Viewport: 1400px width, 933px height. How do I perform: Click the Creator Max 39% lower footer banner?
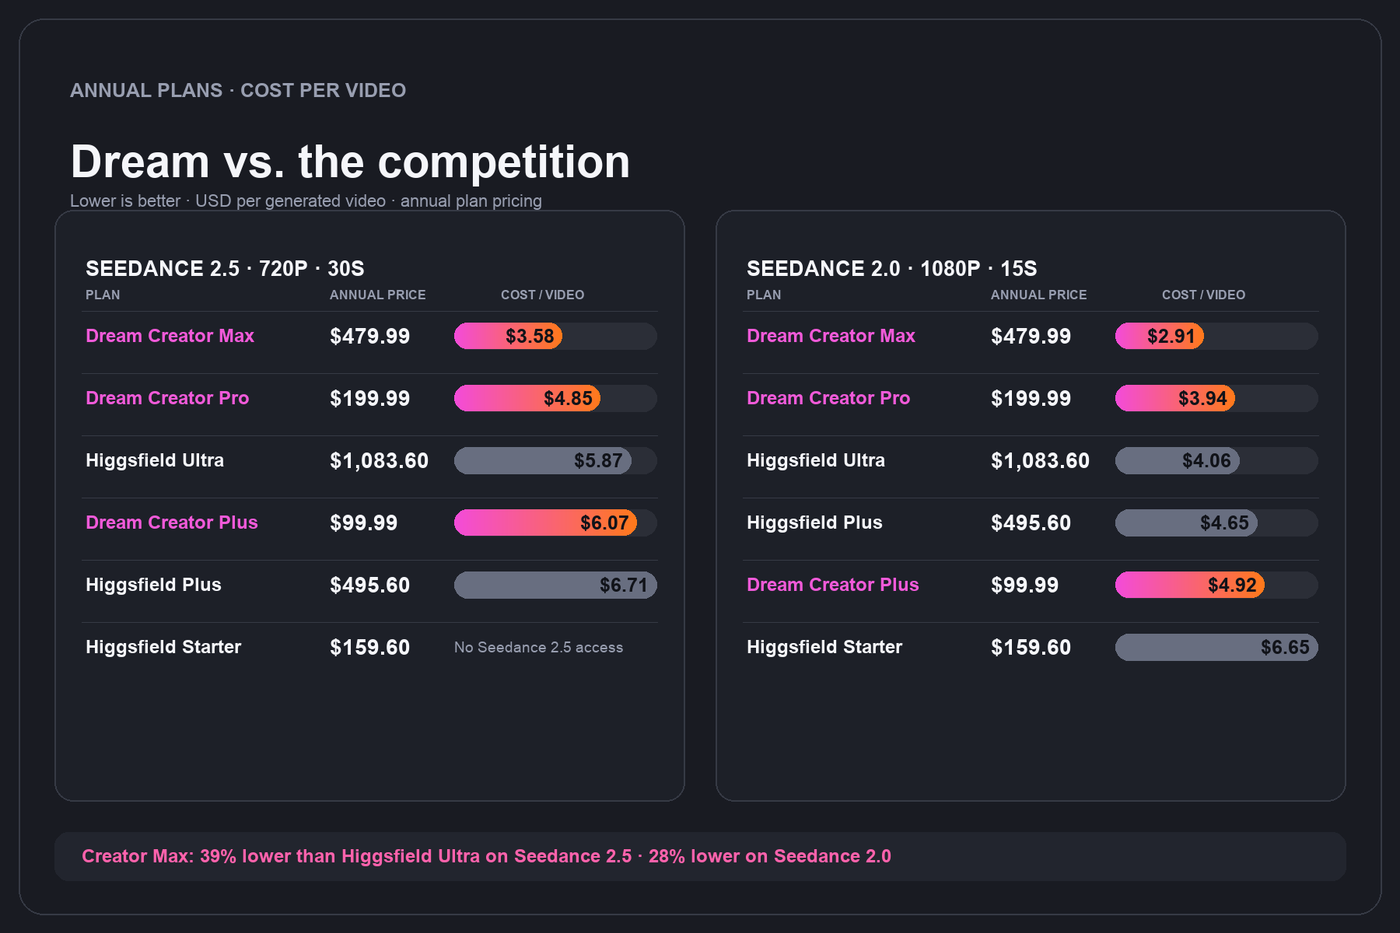point(700,857)
